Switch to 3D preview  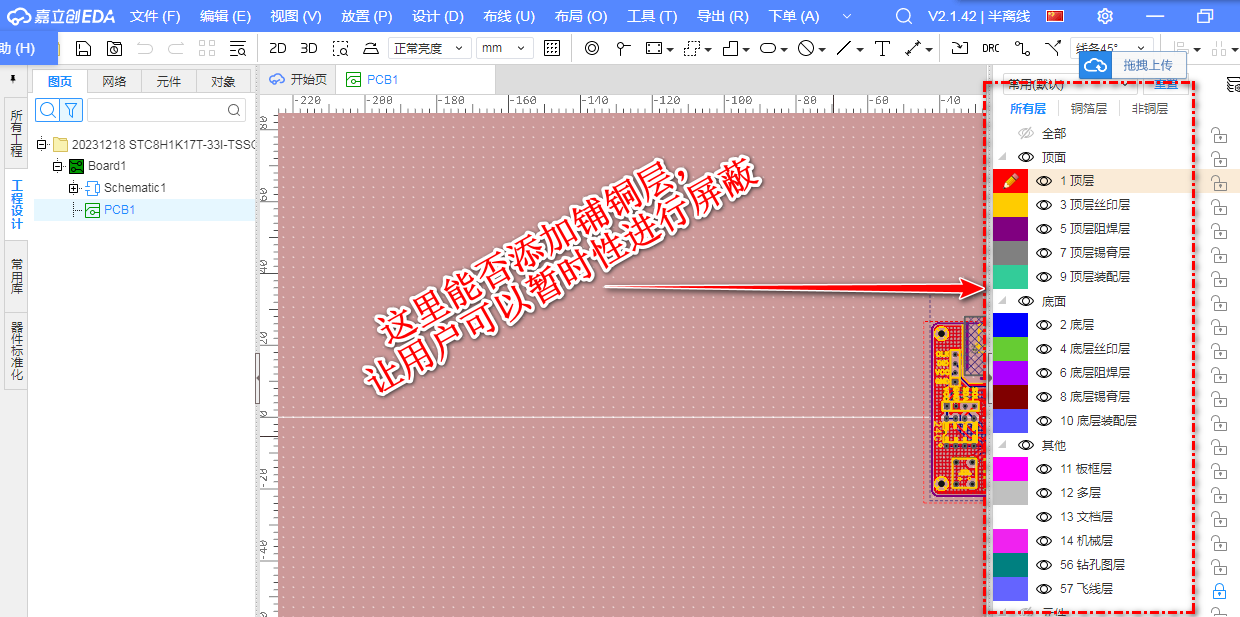(x=309, y=48)
